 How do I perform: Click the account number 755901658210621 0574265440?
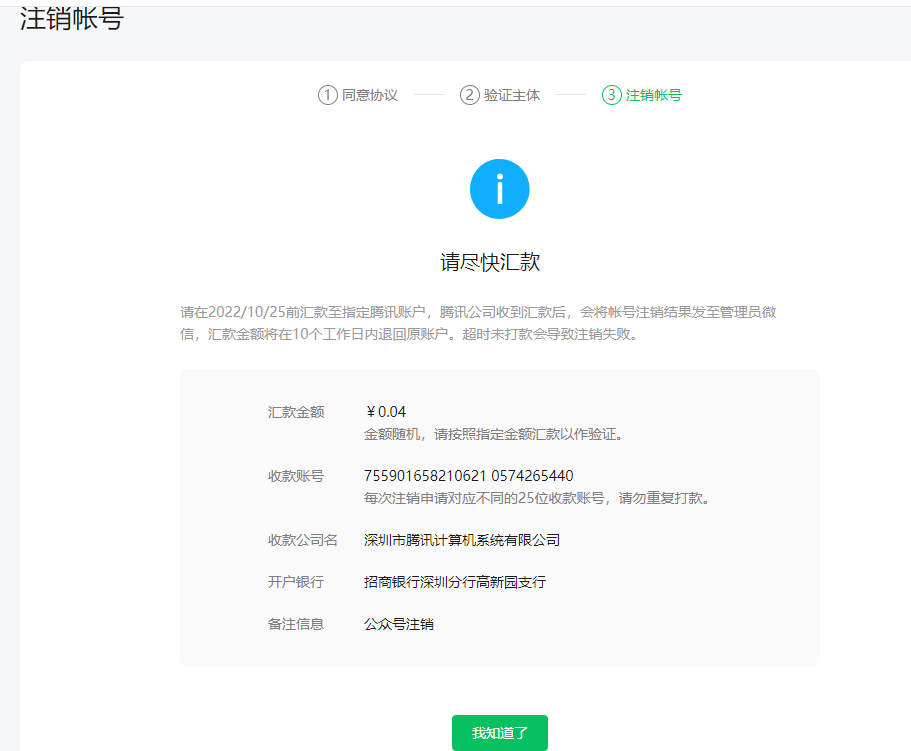(468, 476)
